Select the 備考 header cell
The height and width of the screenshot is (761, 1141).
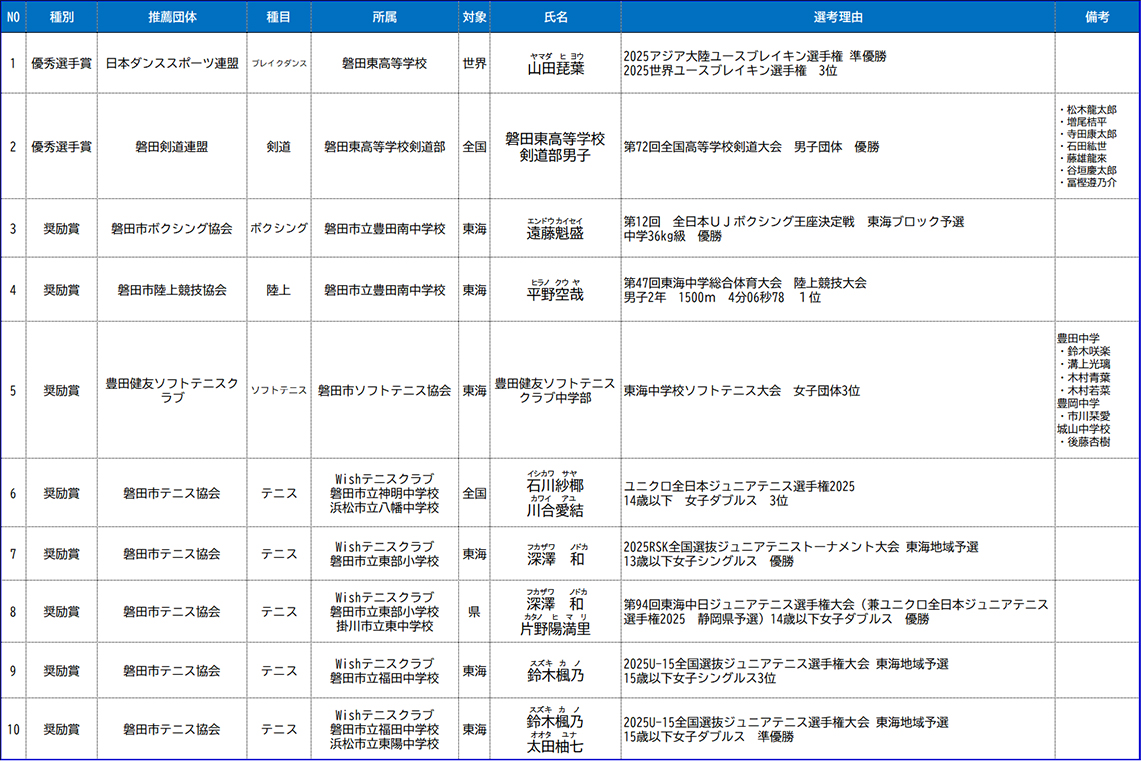coord(1097,18)
